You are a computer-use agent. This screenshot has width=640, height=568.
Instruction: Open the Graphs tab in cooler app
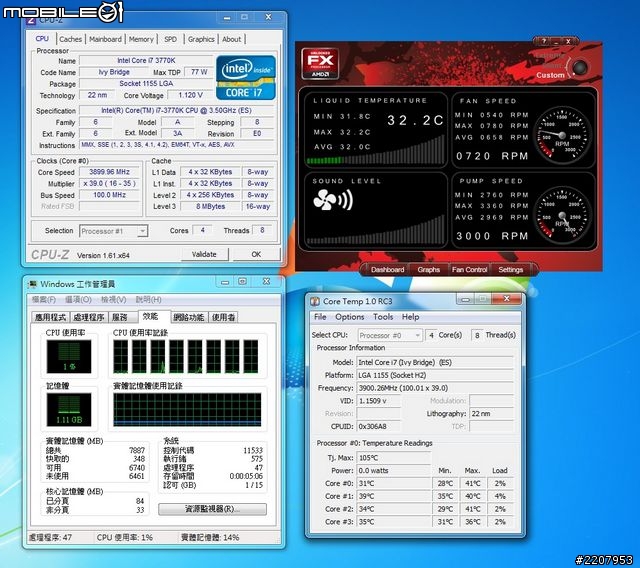coord(429,269)
